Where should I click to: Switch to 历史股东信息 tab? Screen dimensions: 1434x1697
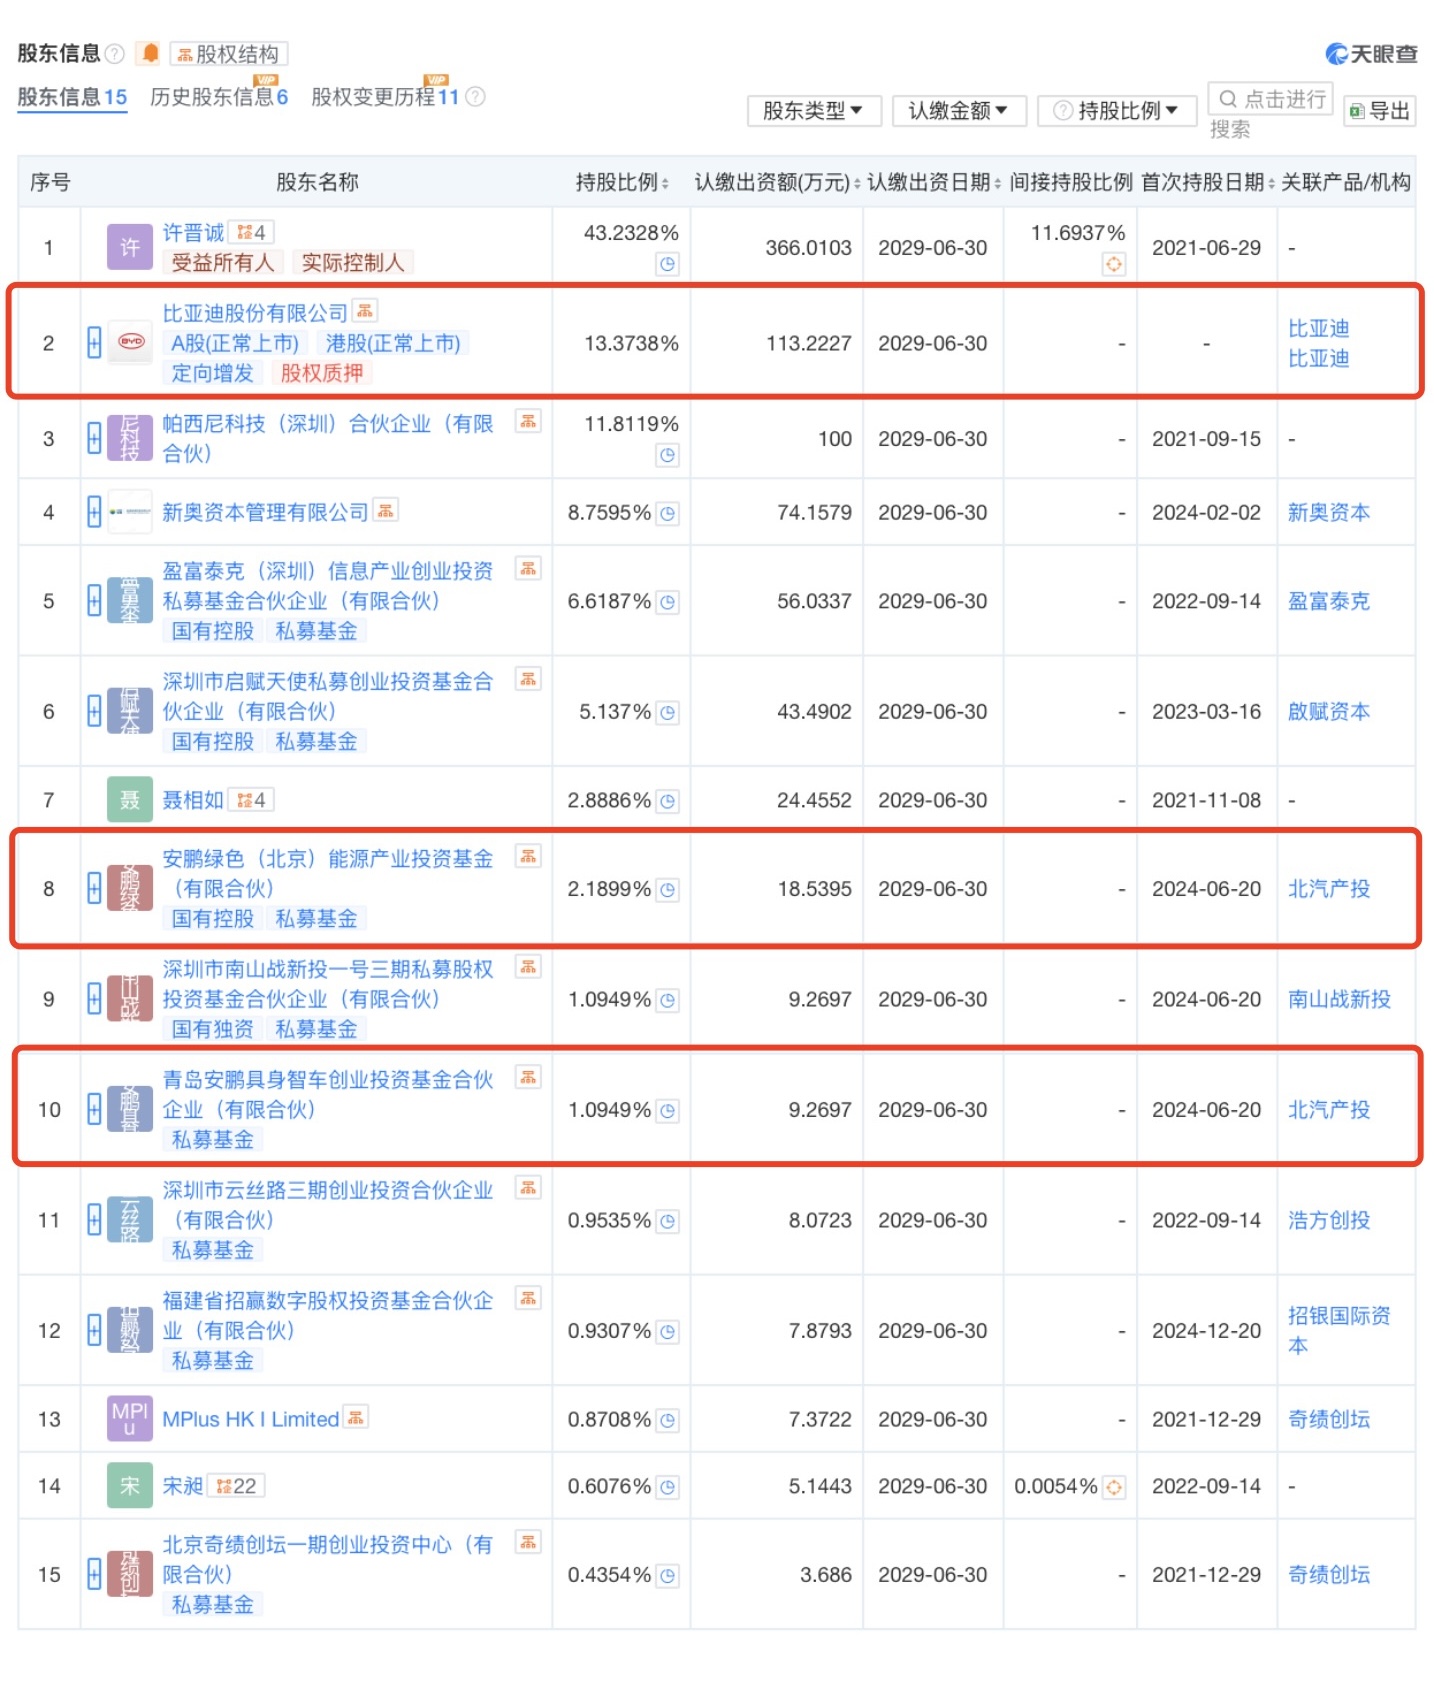[218, 97]
